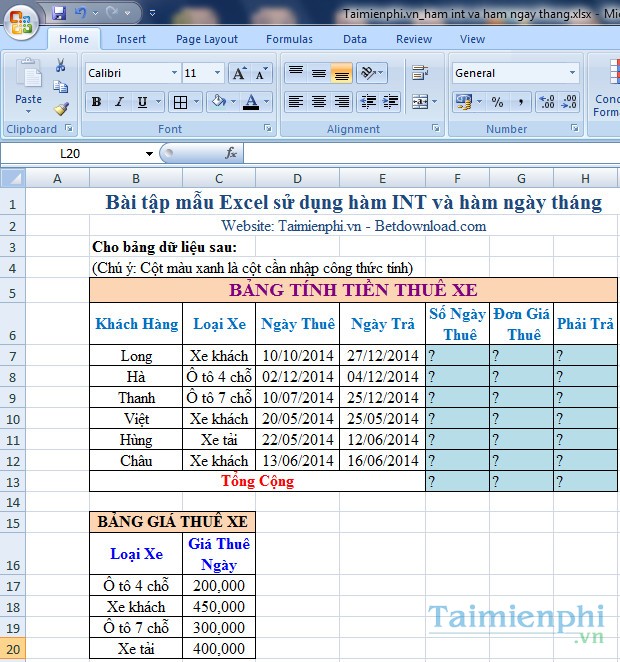Toggle italic formatting
Screen dimensions: 620x662
[x=119, y=102]
